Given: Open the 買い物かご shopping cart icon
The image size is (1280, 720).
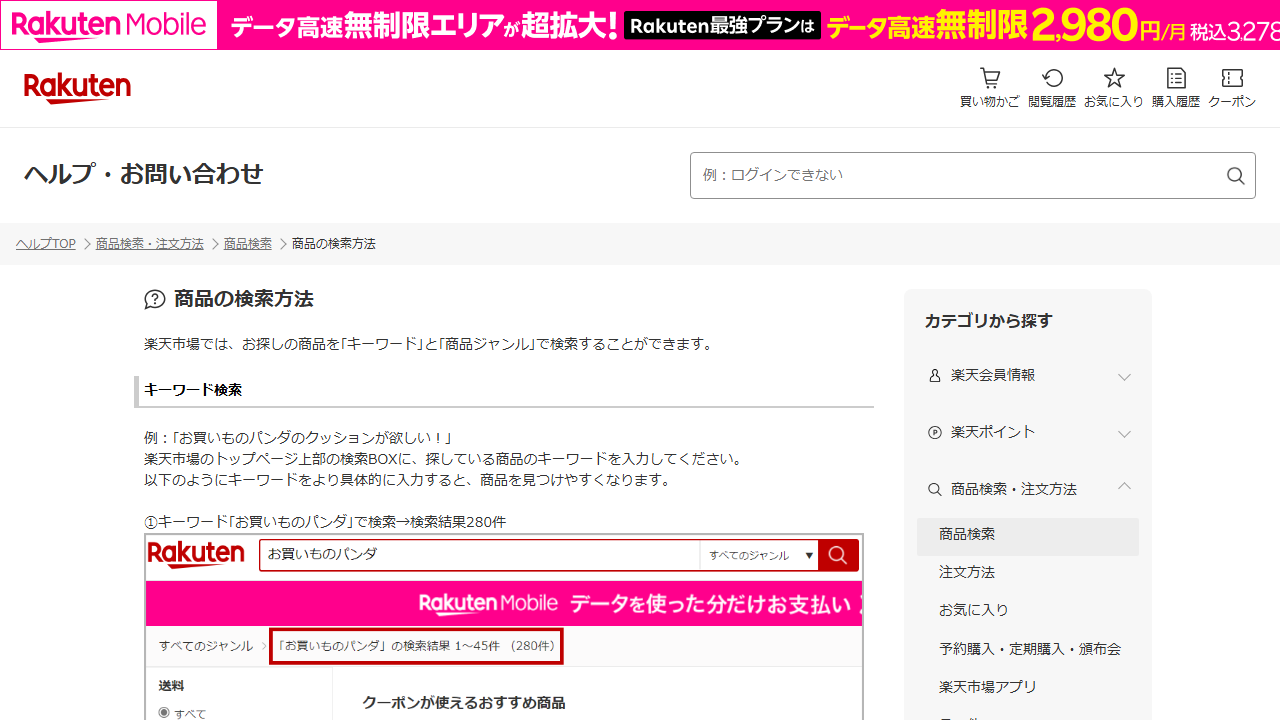Looking at the screenshot, I should (x=990, y=78).
